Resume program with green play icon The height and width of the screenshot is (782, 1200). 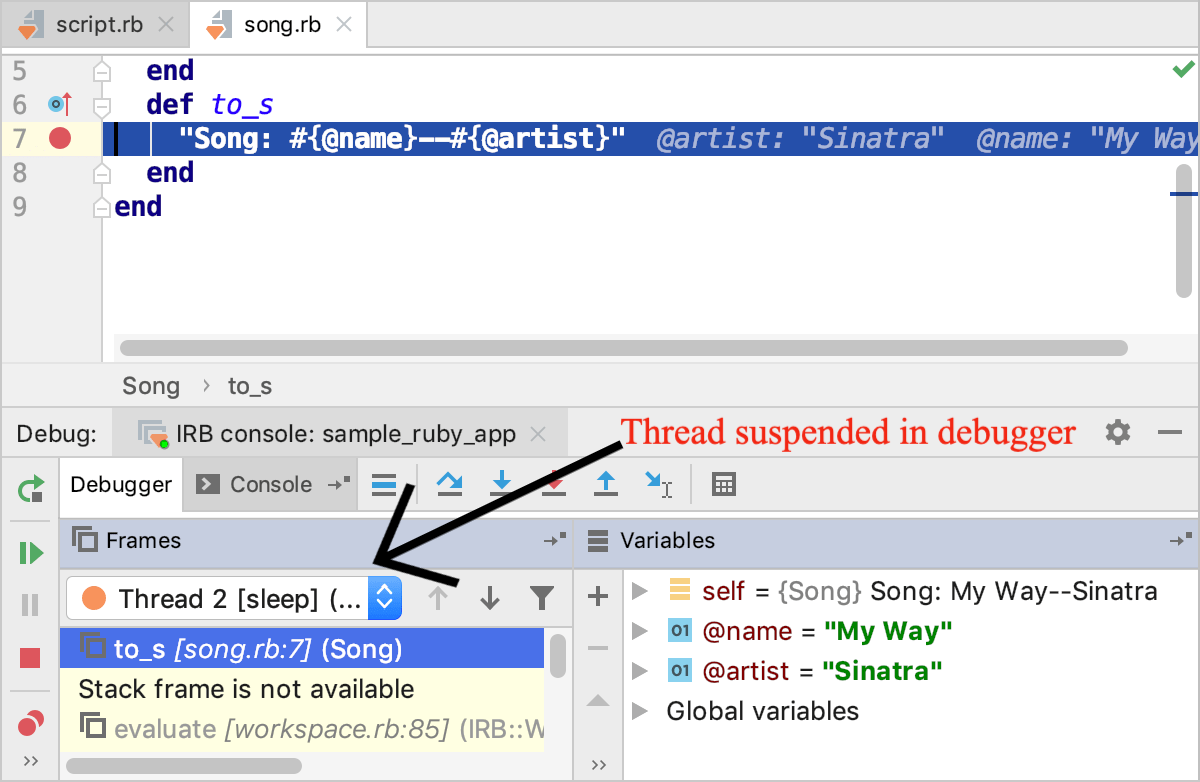point(31,552)
